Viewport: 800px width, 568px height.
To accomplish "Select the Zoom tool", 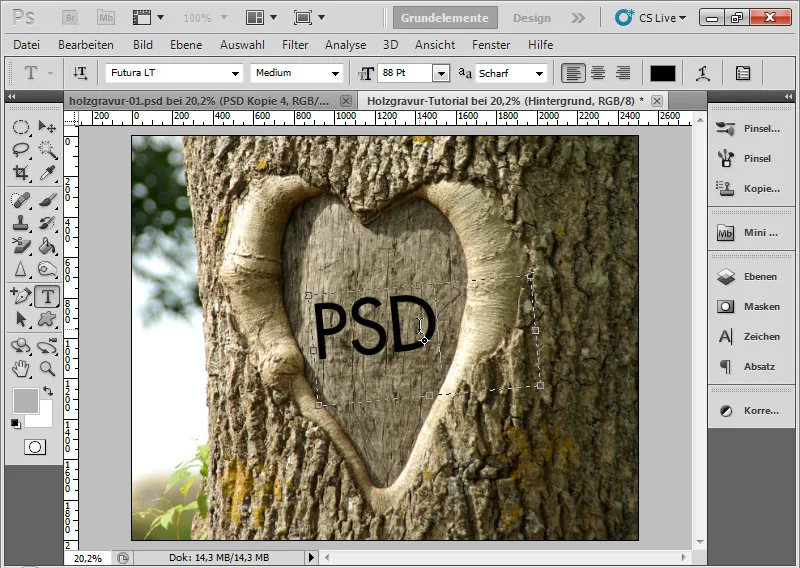I will 47,369.
